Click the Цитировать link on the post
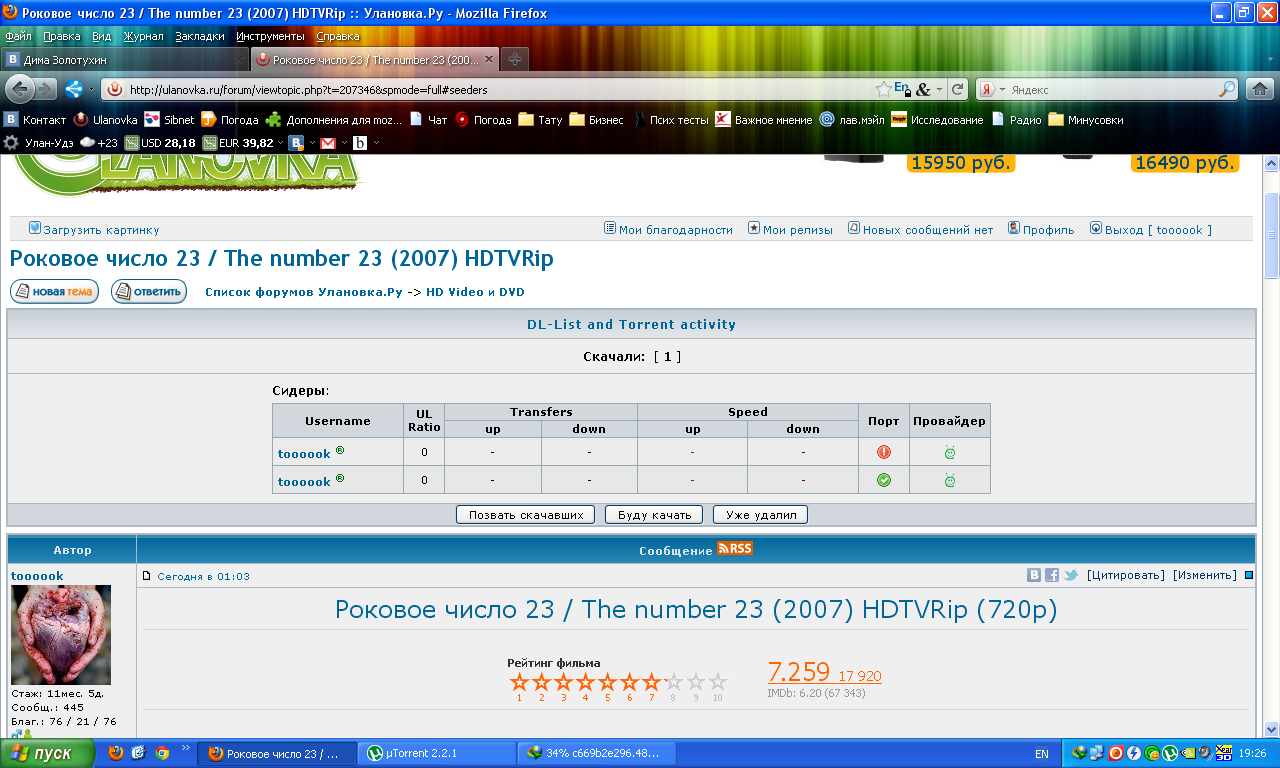The image size is (1280, 768). [x=1125, y=575]
